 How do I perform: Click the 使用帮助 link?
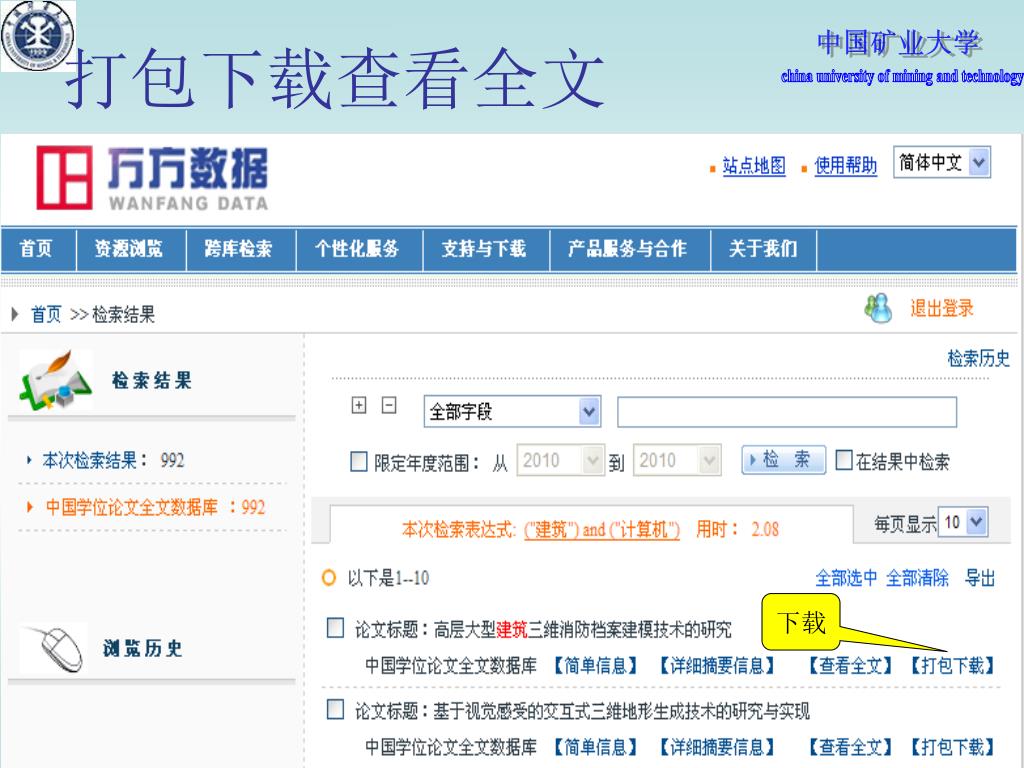click(846, 165)
